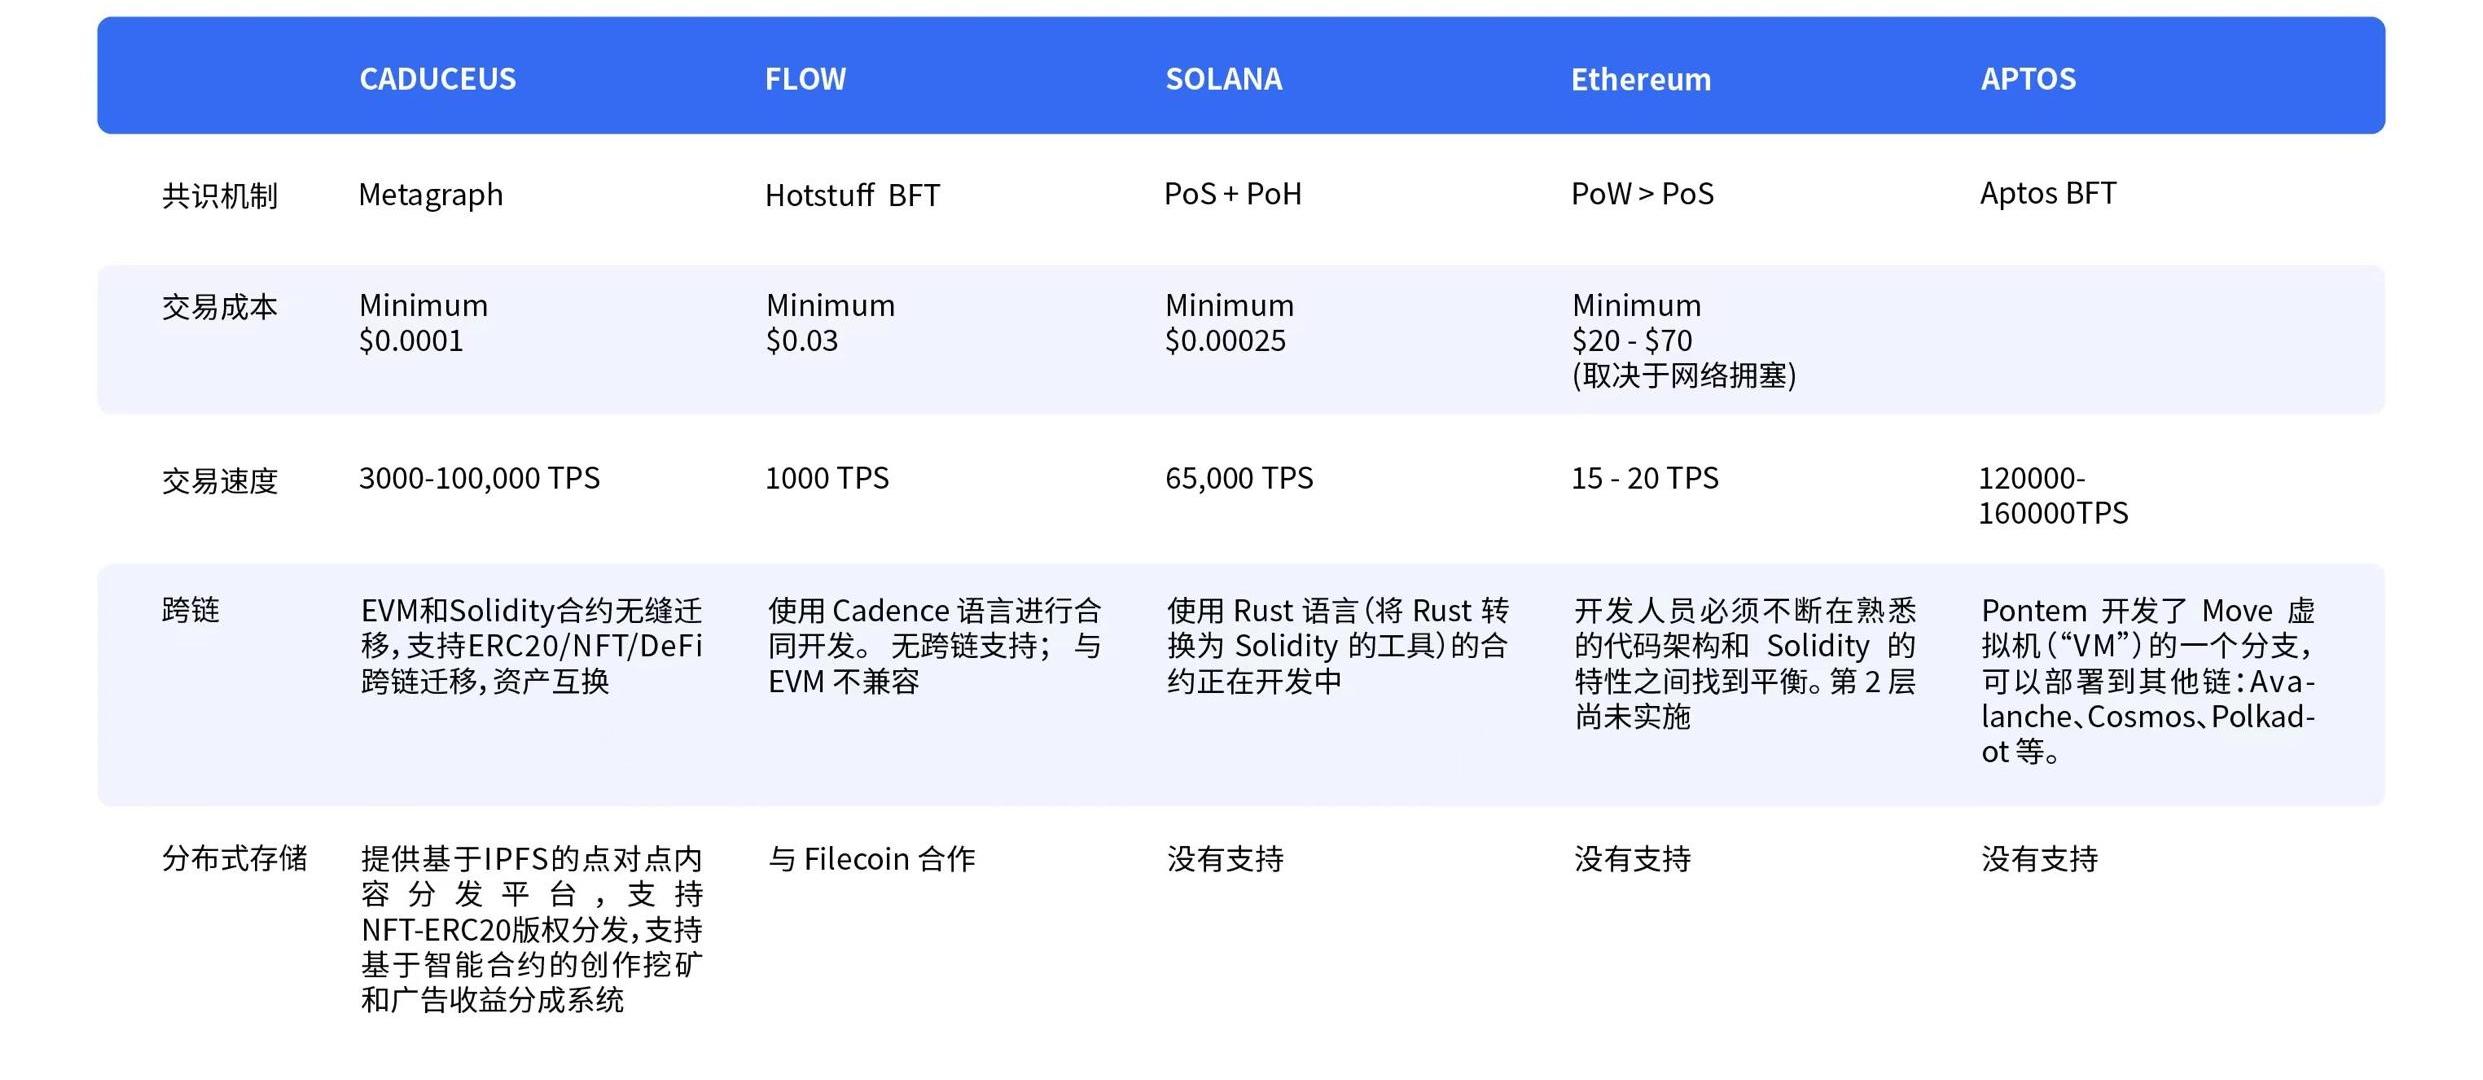Click the SOLANA column header
The height and width of the screenshot is (1080, 2483).
coord(1223,79)
